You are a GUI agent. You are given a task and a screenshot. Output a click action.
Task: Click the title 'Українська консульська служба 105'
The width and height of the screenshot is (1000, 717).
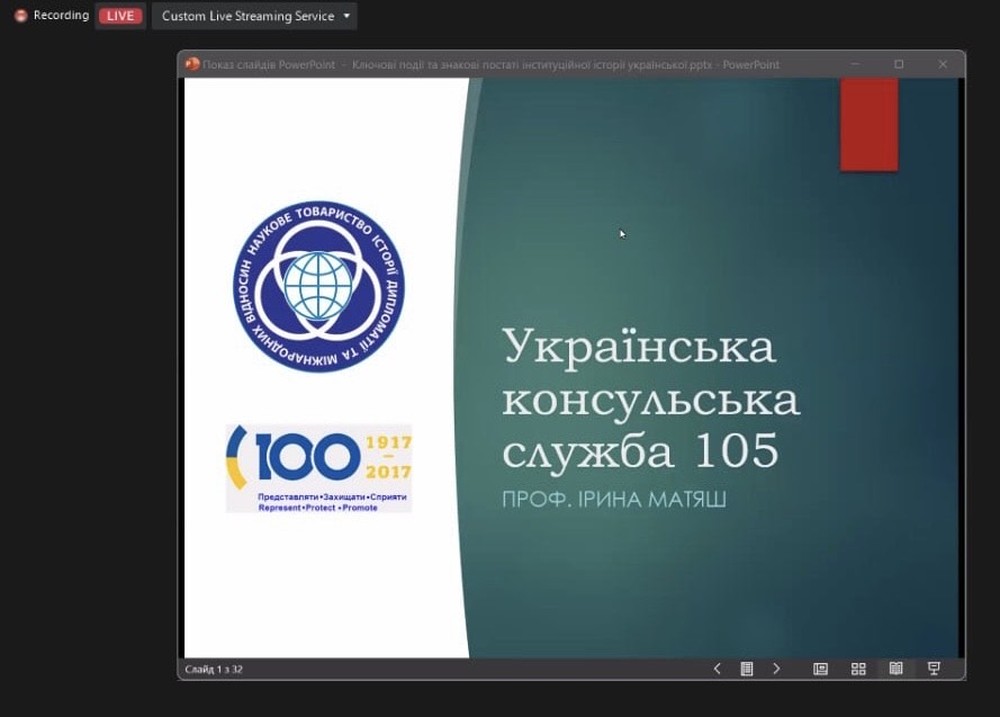(x=650, y=399)
